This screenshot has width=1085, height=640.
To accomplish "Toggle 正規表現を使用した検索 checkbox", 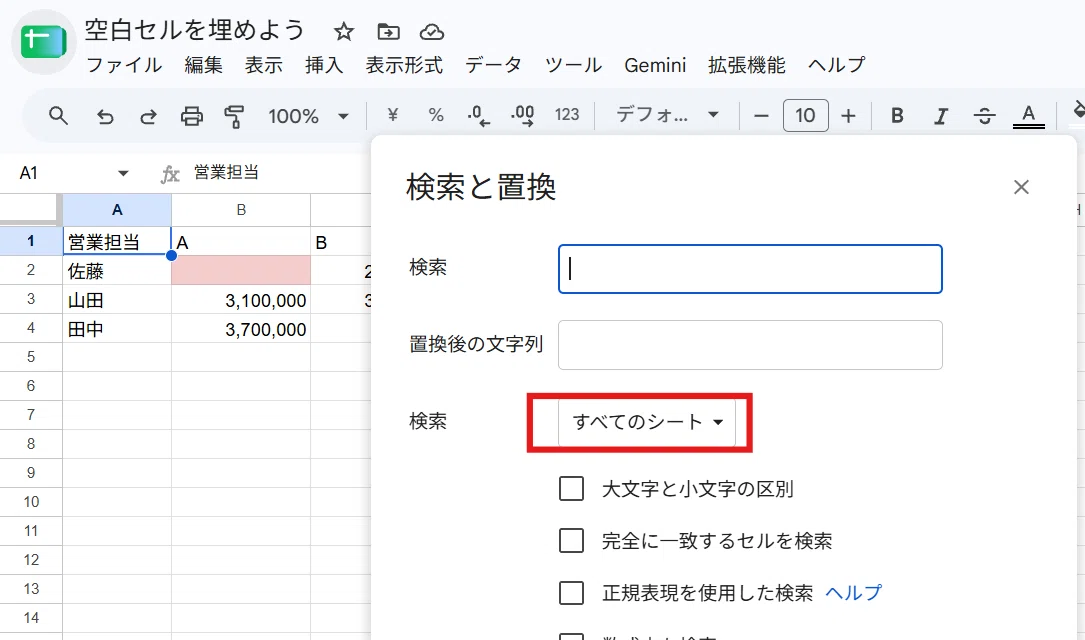I will (572, 593).
